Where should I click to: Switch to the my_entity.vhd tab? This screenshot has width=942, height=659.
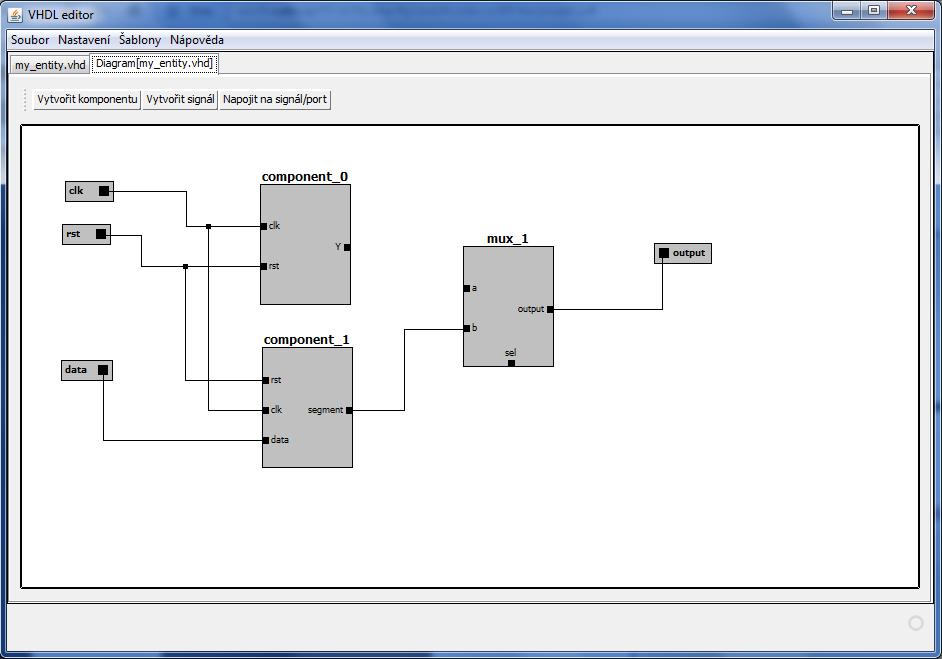(x=50, y=65)
